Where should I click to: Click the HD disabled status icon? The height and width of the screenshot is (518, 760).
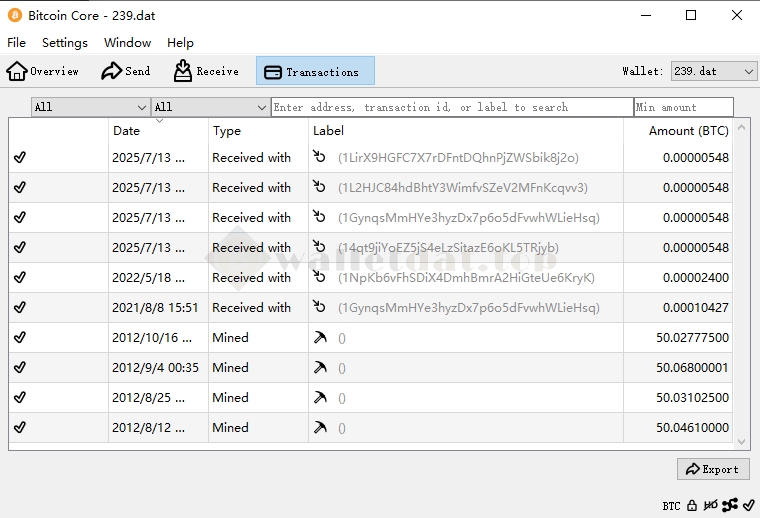(x=710, y=506)
